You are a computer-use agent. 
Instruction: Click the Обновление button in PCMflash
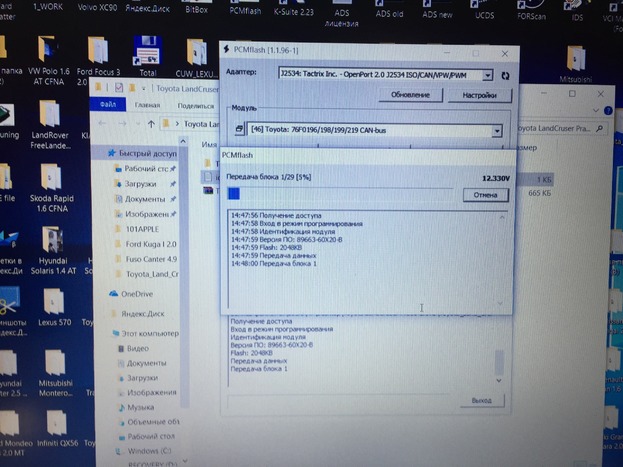coord(410,94)
